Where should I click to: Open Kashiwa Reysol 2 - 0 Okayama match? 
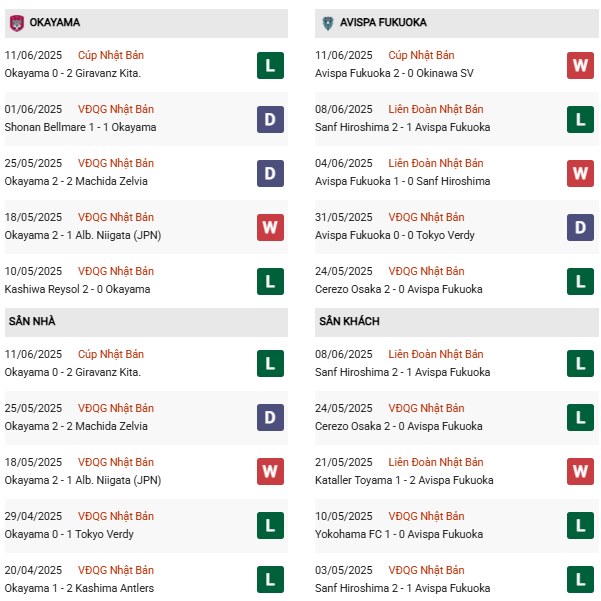(x=77, y=289)
